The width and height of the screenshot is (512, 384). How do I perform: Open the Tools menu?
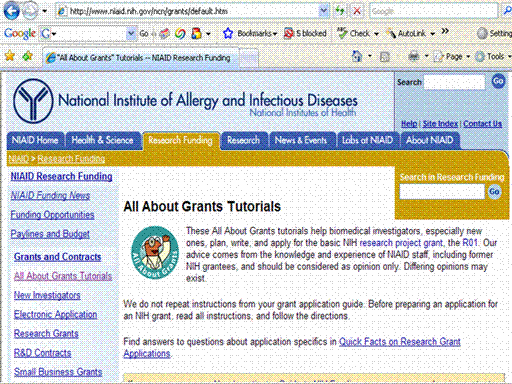point(493,57)
